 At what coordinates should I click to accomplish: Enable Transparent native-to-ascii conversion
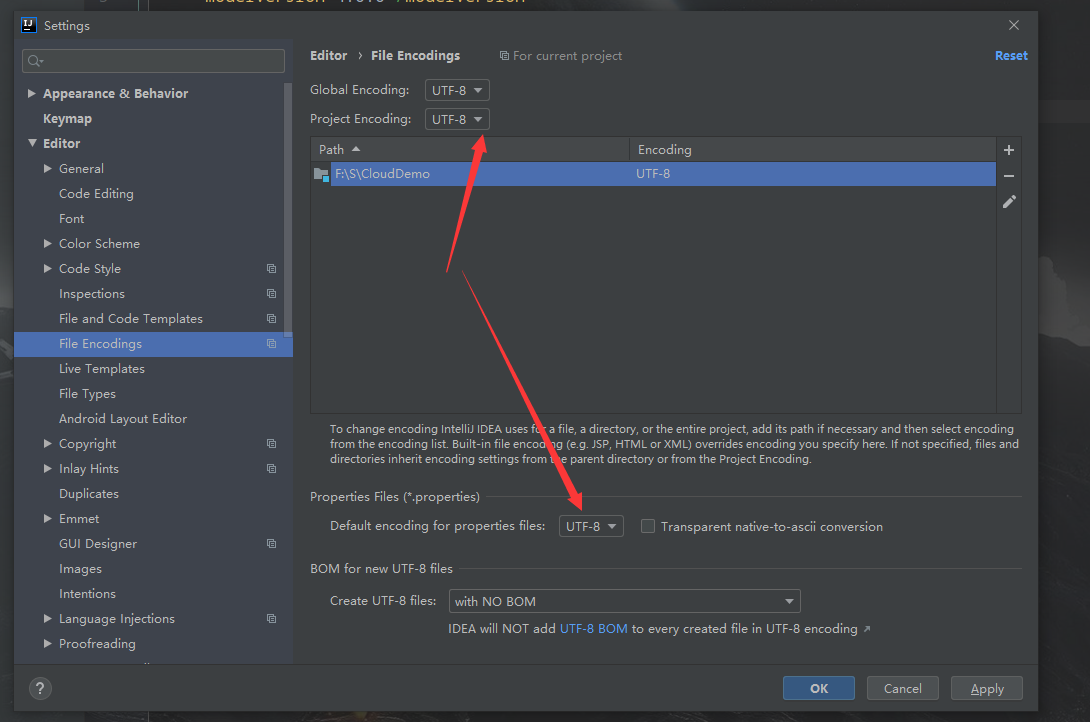(648, 527)
